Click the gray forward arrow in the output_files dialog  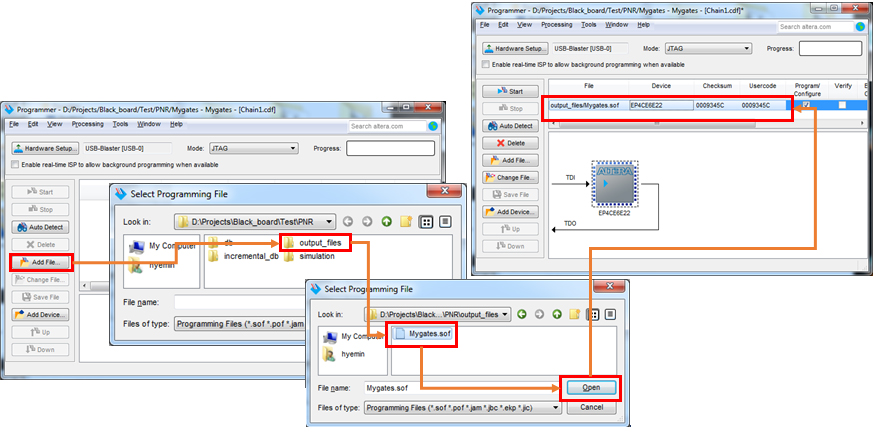(539, 314)
